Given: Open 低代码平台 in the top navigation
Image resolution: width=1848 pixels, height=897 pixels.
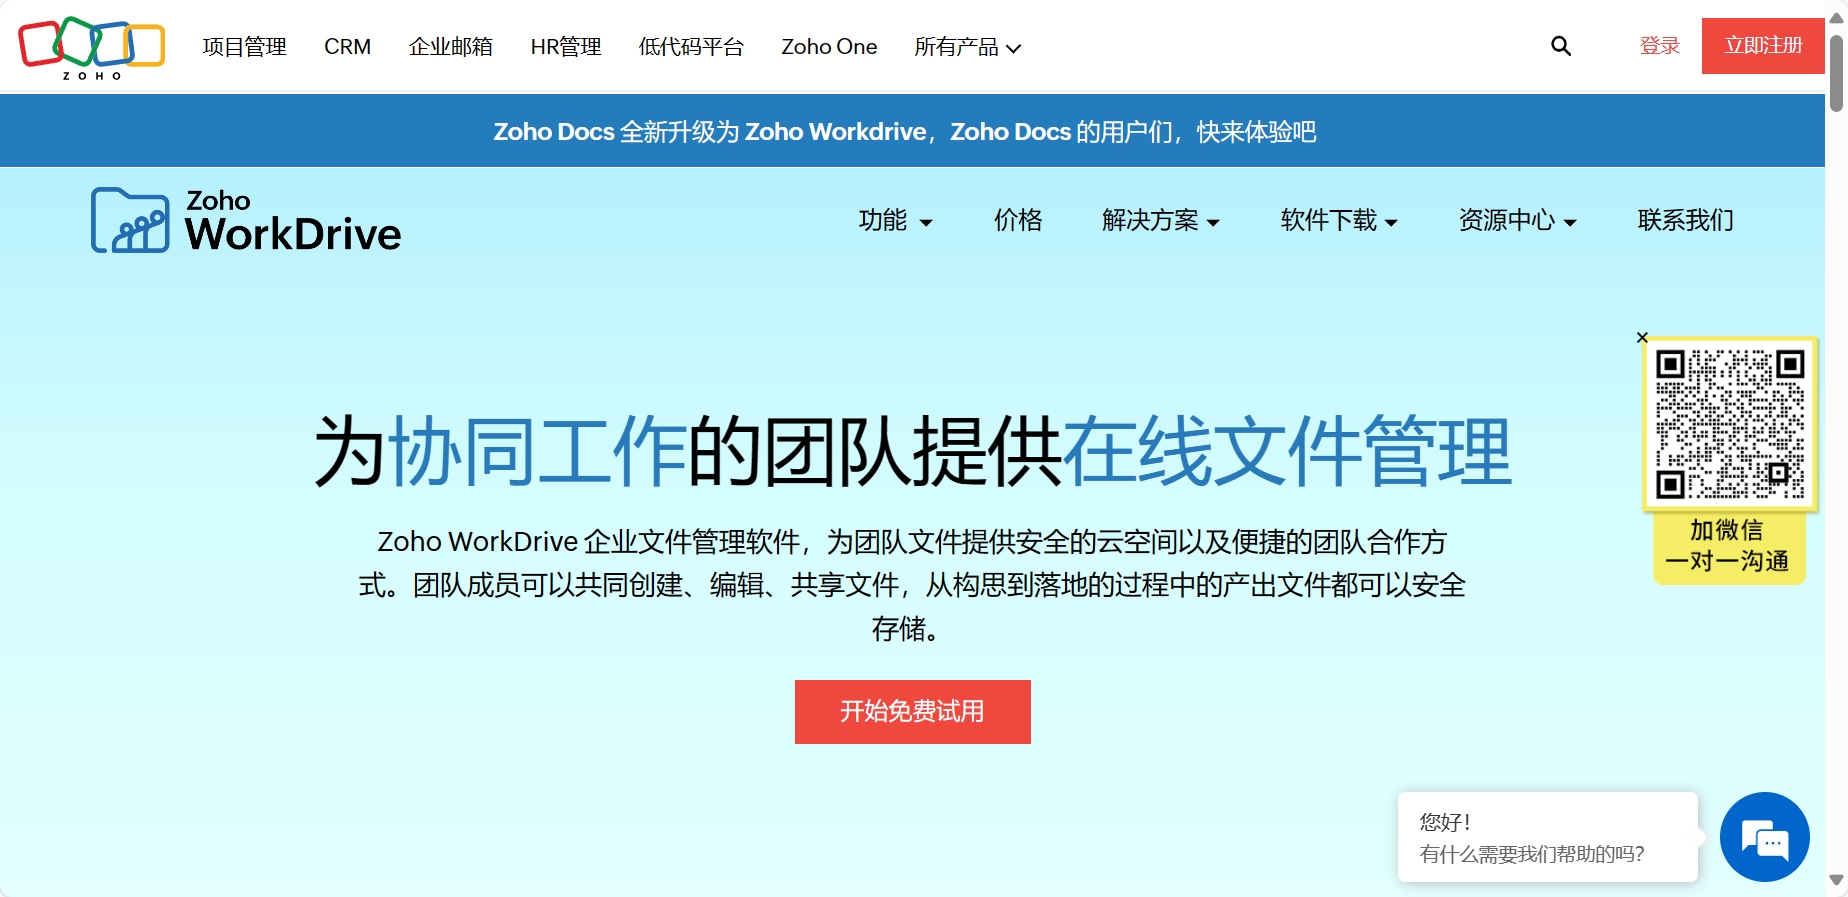Looking at the screenshot, I should (691, 47).
